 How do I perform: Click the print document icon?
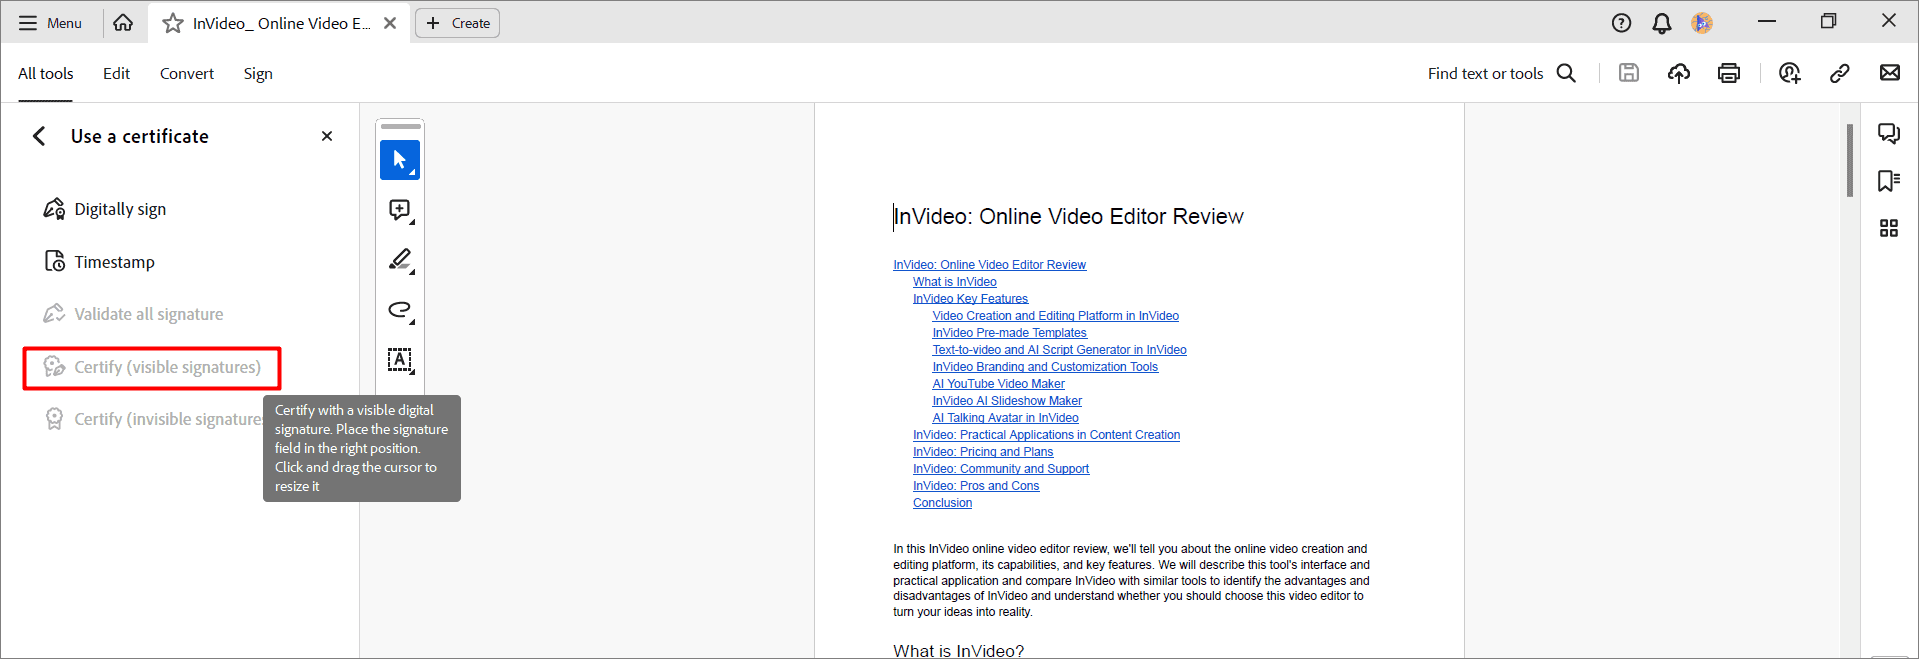tap(1729, 73)
